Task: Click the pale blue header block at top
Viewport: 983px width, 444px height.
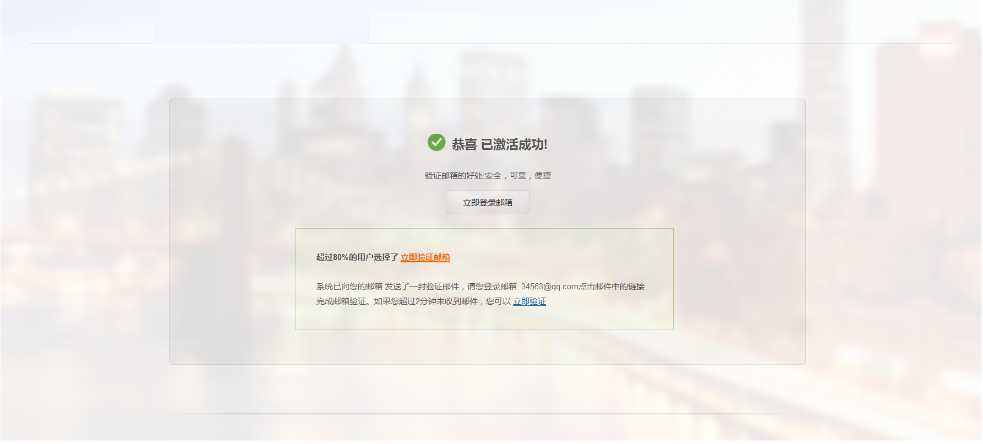Action: click(x=260, y=21)
